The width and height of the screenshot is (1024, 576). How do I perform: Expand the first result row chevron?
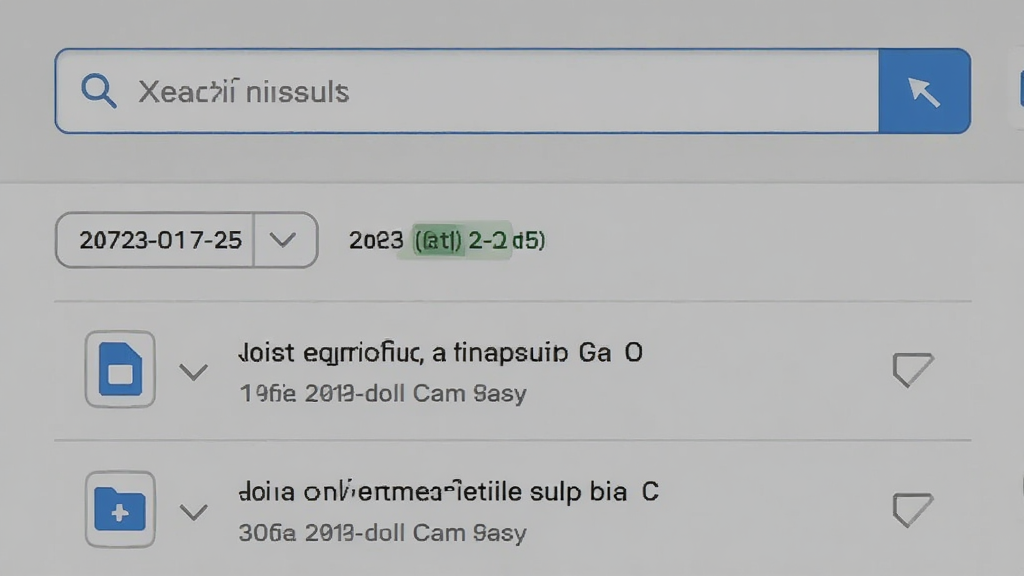click(x=193, y=372)
